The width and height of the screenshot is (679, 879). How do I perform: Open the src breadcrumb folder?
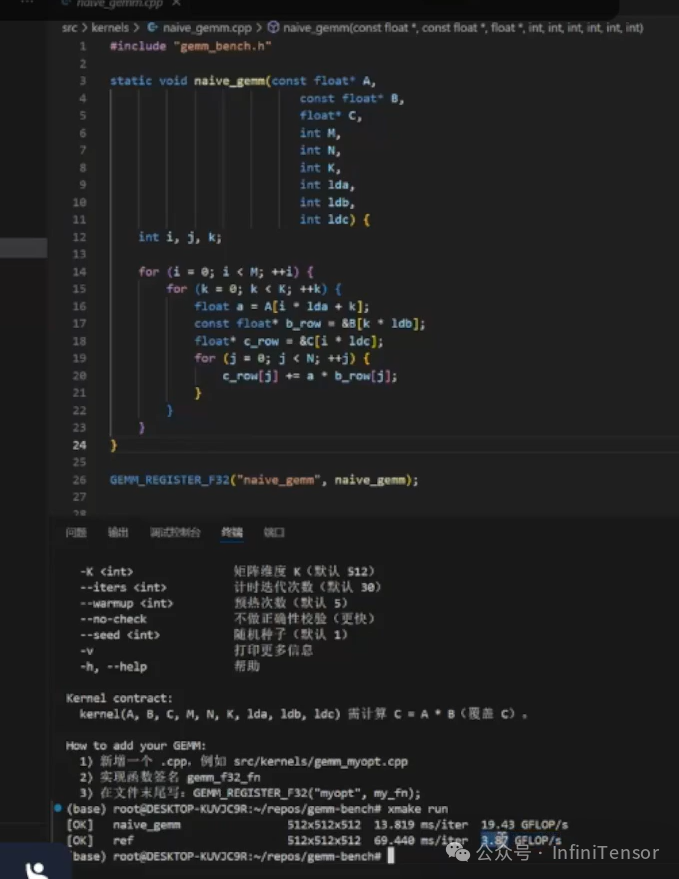[69, 27]
